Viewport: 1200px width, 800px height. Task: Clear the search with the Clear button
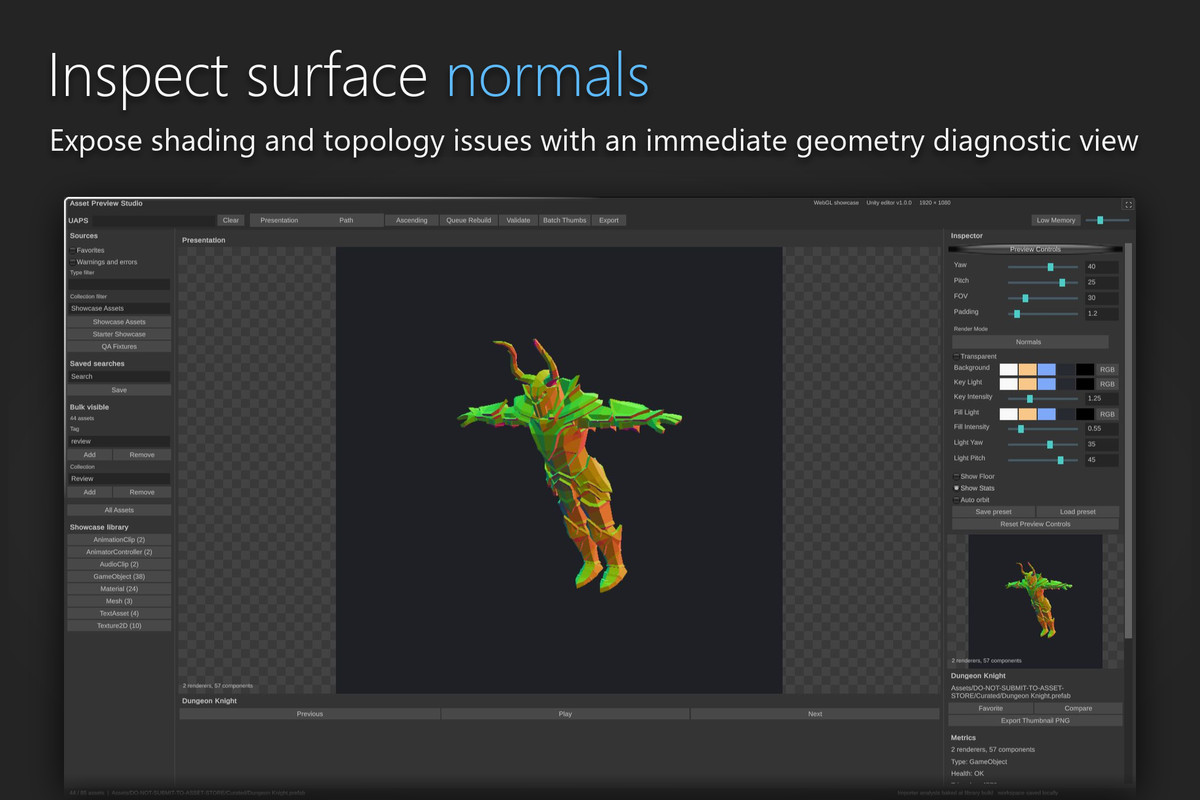(x=231, y=220)
